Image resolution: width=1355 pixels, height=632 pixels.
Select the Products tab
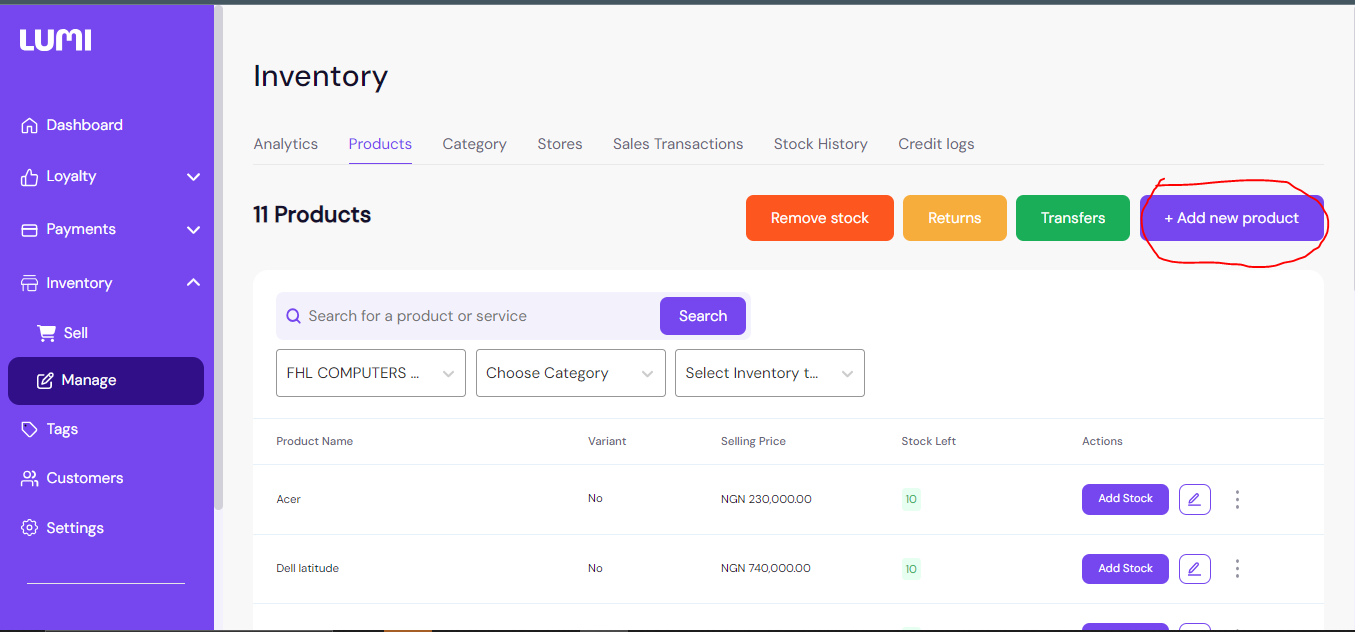[380, 144]
